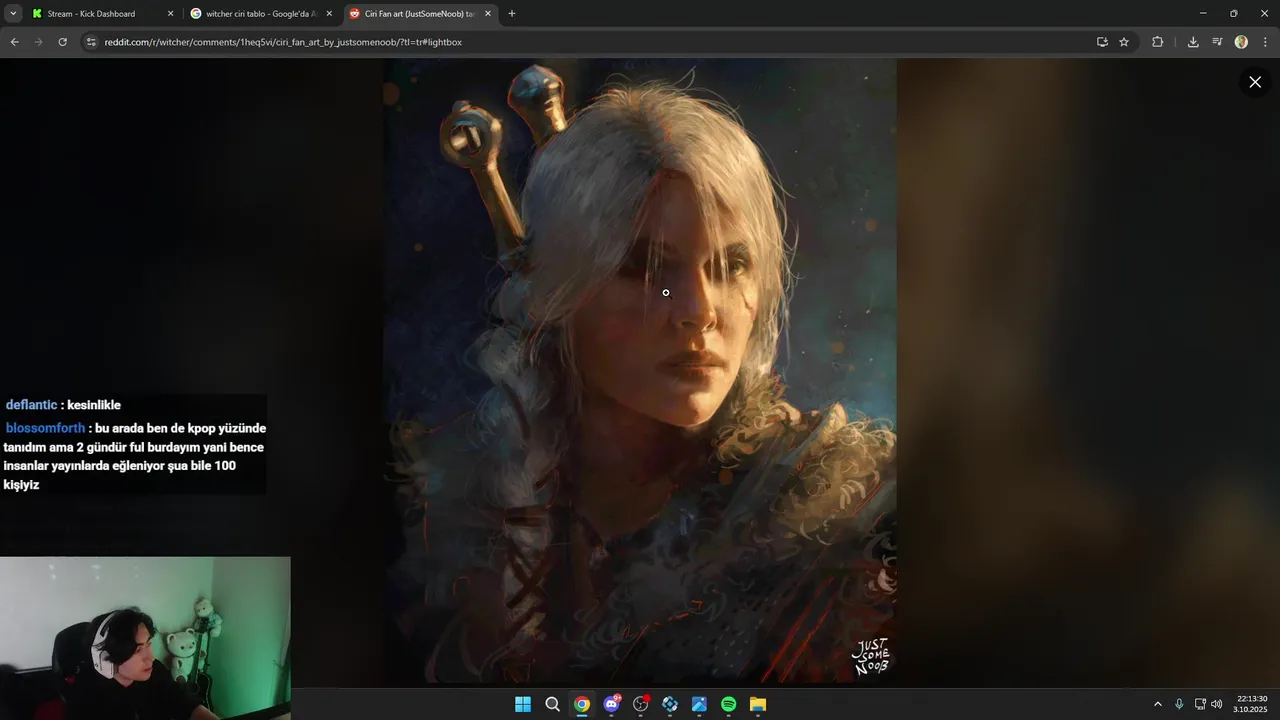Click the webcam overlay feed
This screenshot has height=720, width=1280.
click(145, 638)
